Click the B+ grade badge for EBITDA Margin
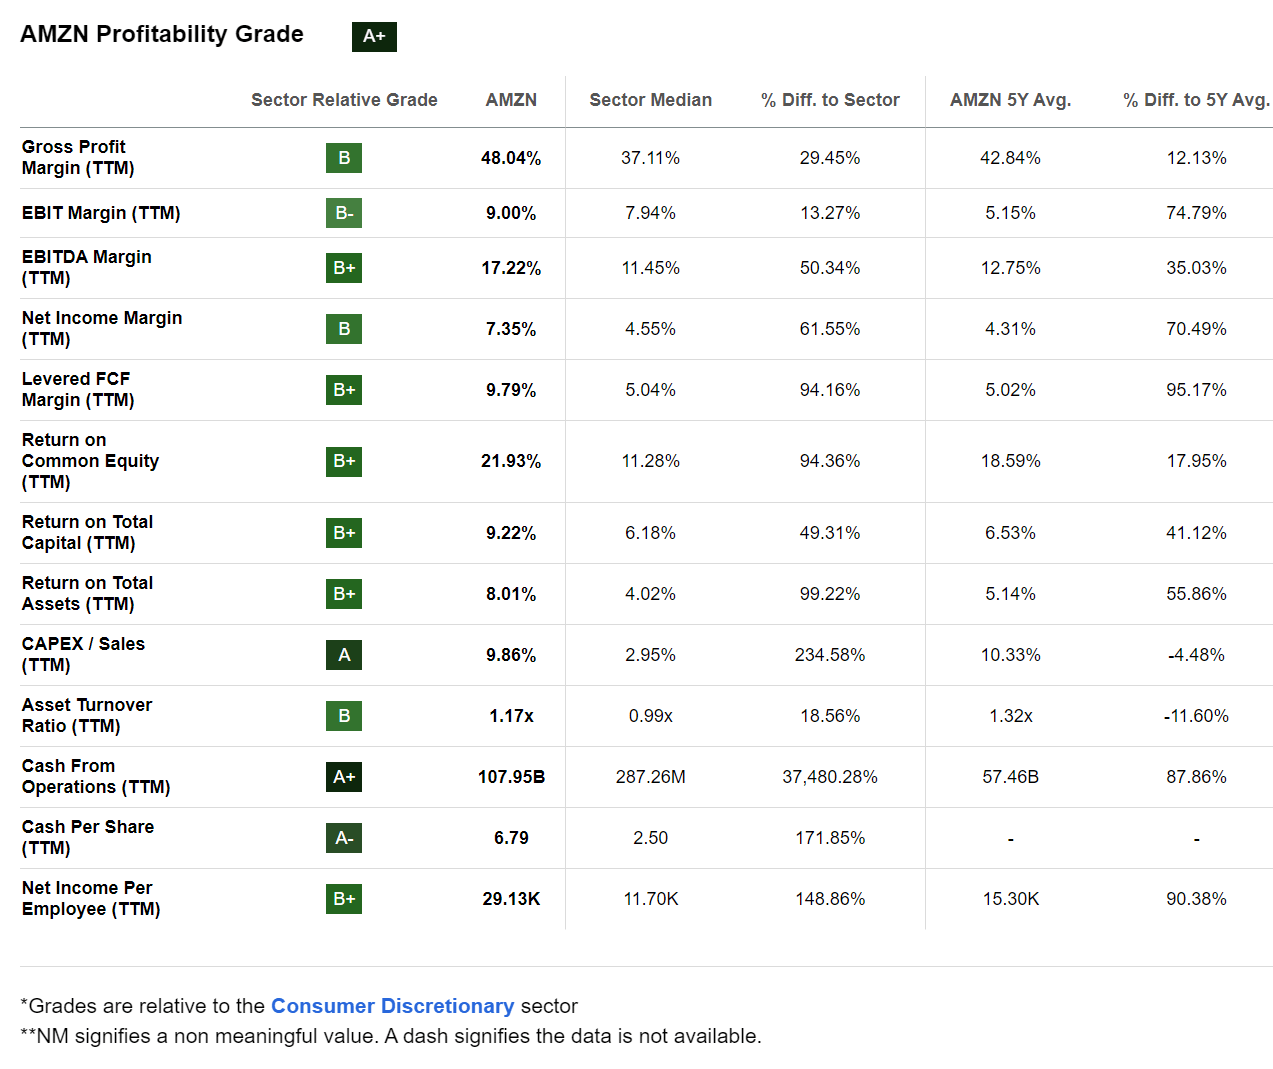The height and width of the screenshot is (1069, 1273). click(x=344, y=268)
